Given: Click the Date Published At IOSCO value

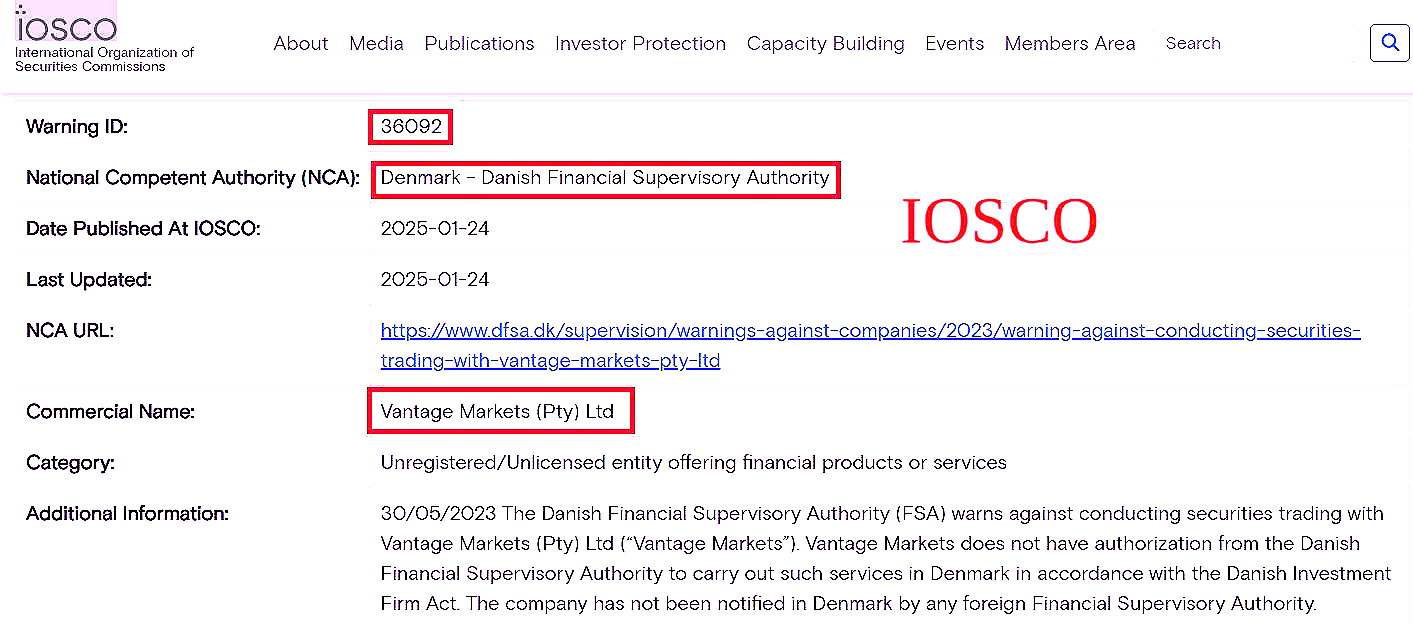Looking at the screenshot, I should 435,229.
